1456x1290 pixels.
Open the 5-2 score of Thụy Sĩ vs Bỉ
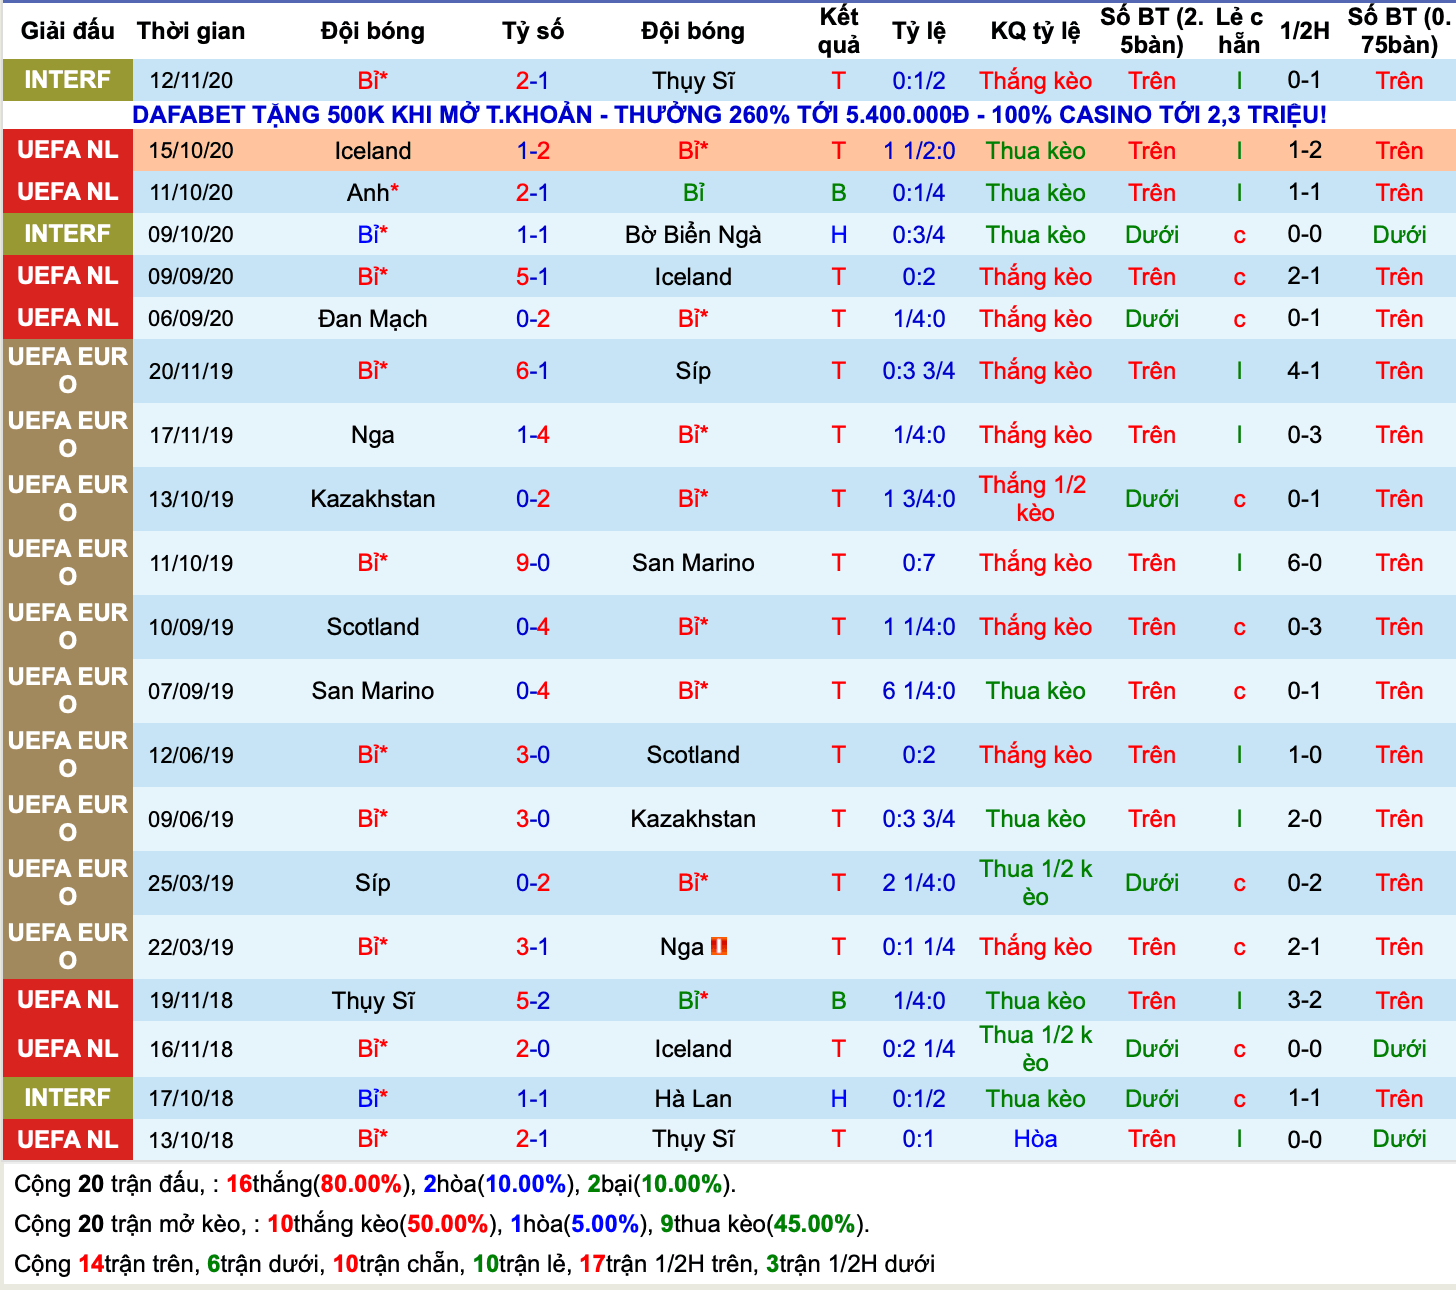pyautogui.click(x=532, y=1001)
